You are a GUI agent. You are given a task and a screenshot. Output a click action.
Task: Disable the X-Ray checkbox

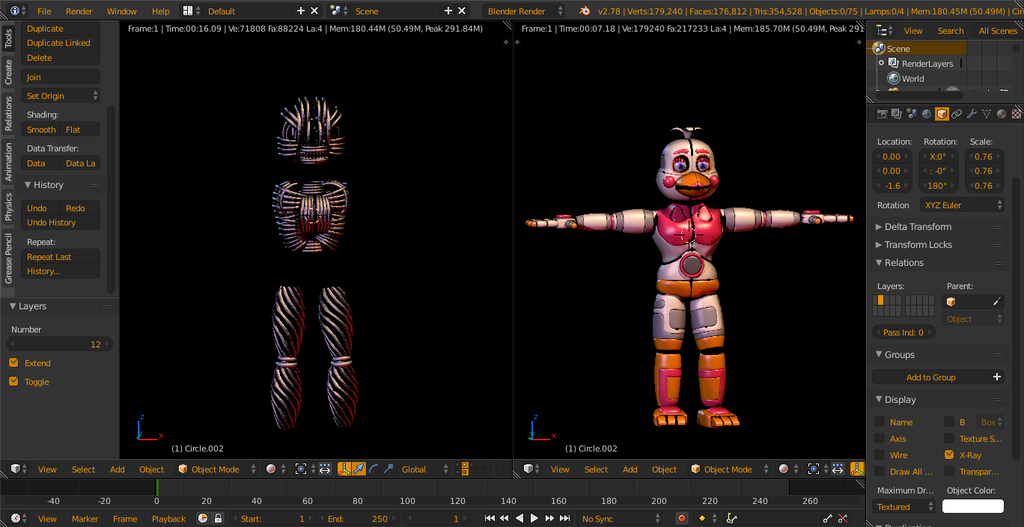tap(949, 455)
